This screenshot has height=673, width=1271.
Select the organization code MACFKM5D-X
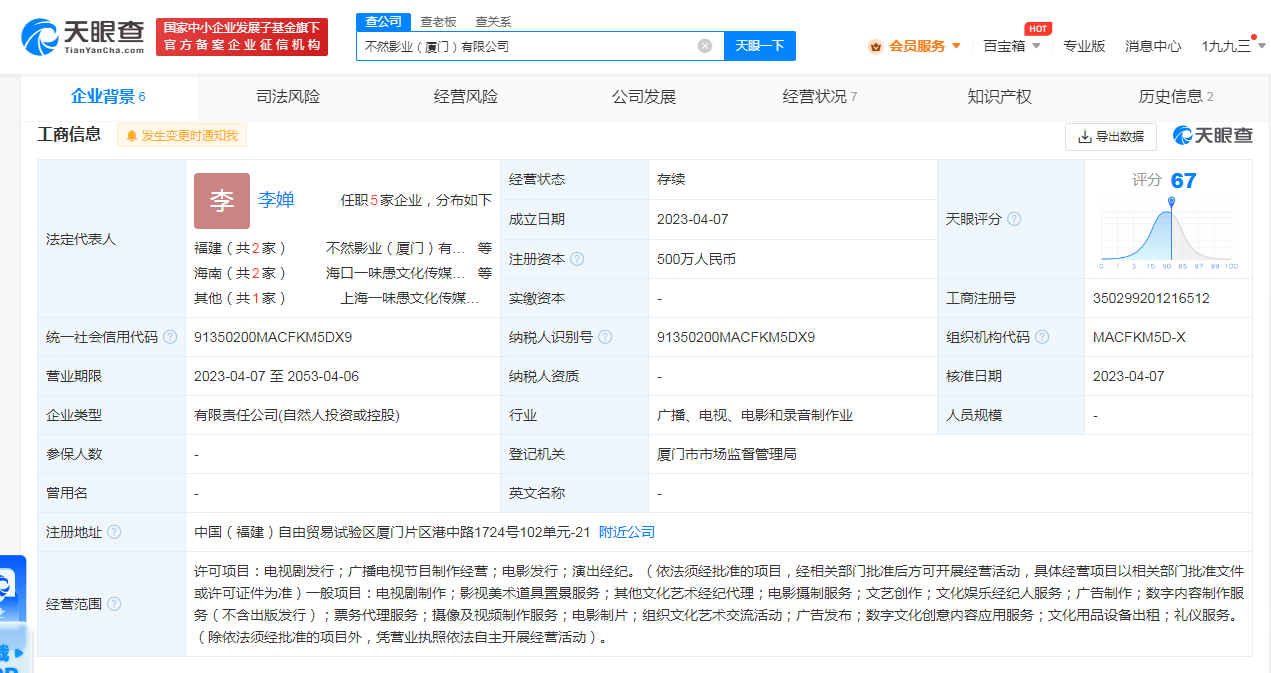tap(1139, 337)
